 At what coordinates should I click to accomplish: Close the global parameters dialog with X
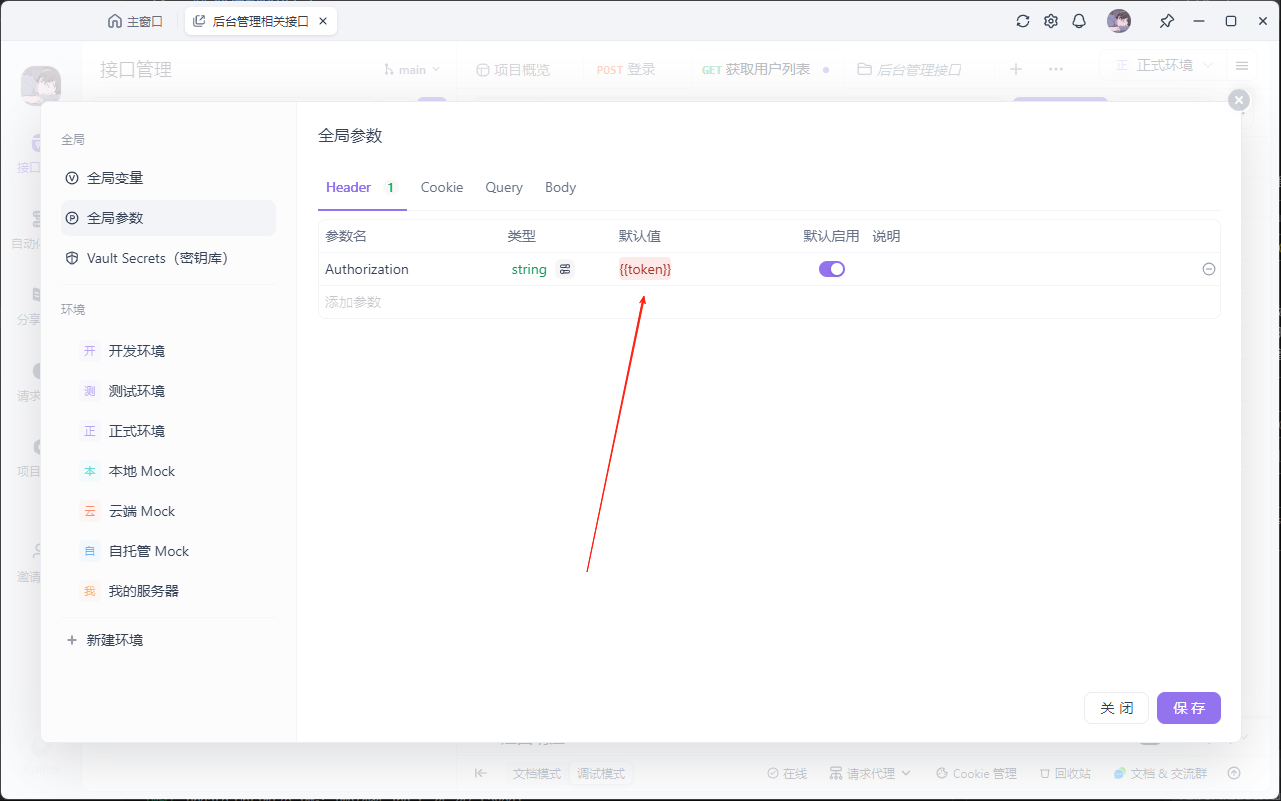point(1238,100)
